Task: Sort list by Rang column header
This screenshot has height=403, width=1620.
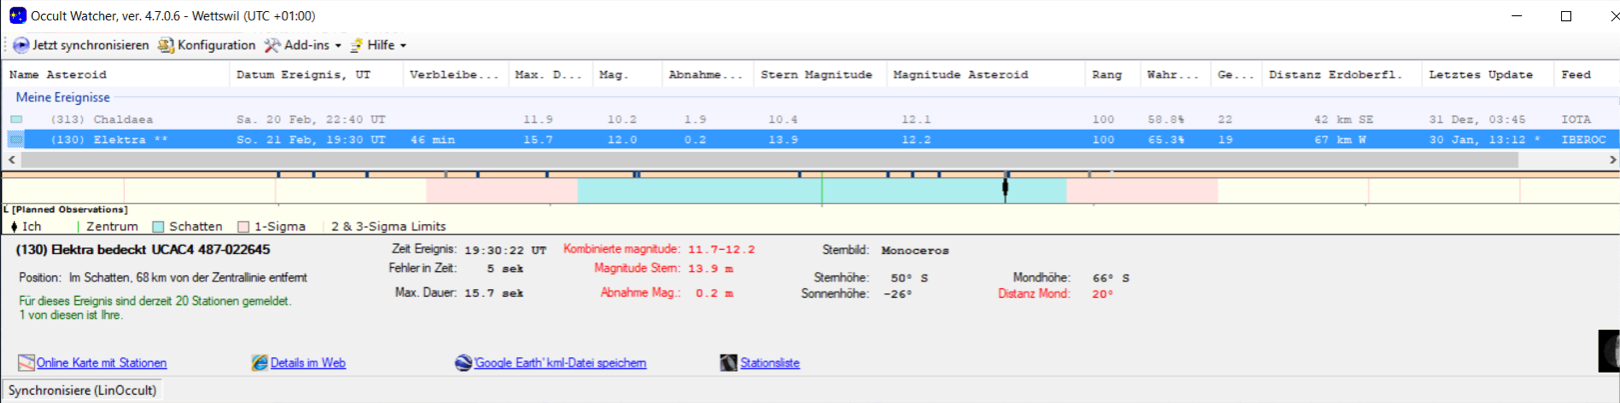Action: (1106, 74)
